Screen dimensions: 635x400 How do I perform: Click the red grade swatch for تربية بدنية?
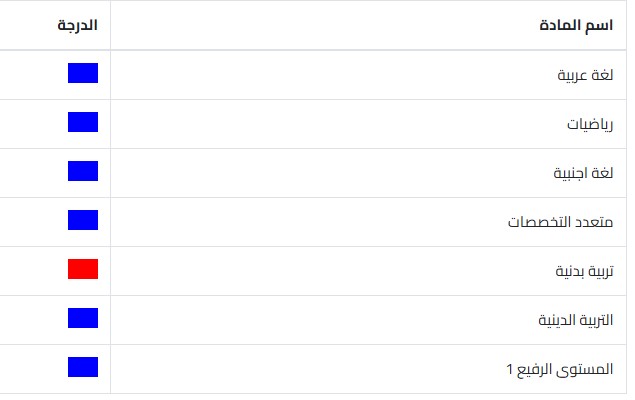coord(83,269)
